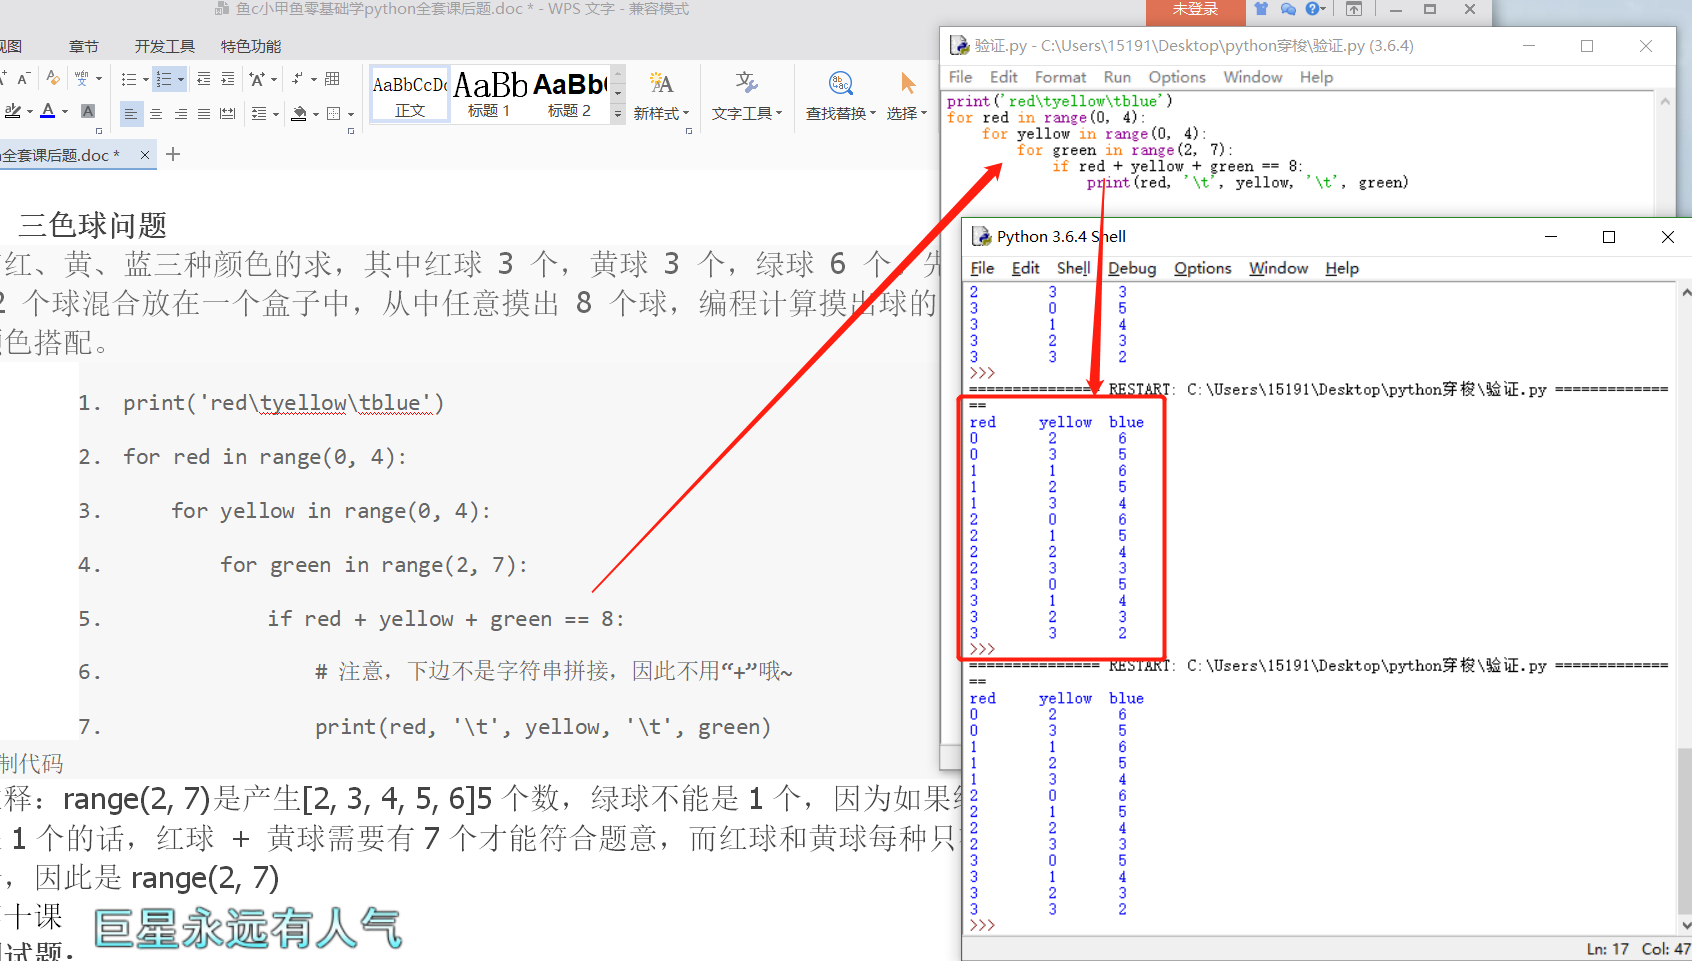Open the Run menu in the editor
The image size is (1692, 961).
(1117, 77)
